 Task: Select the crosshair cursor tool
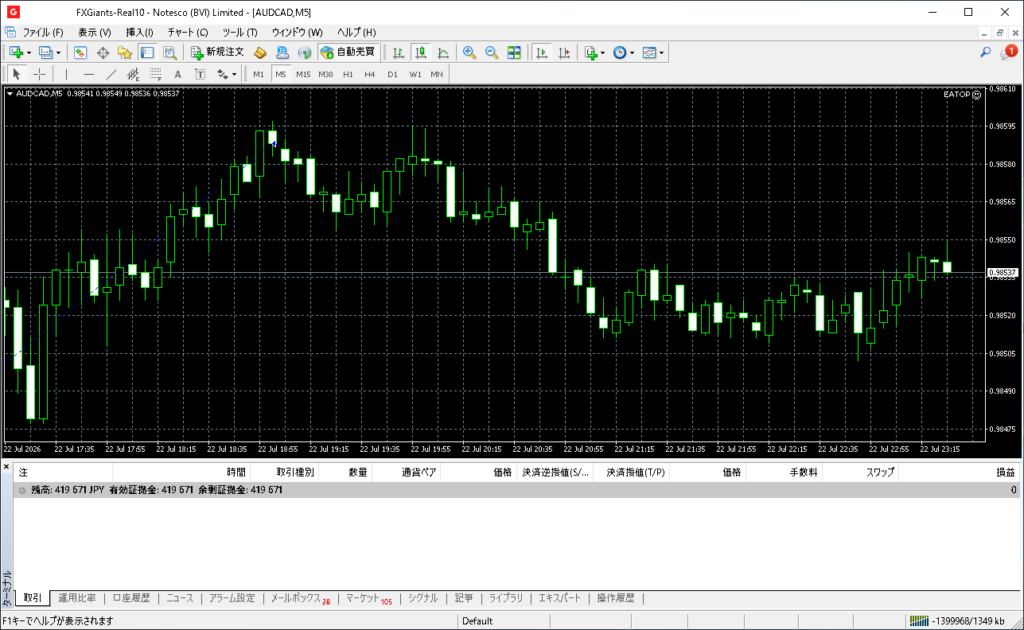pos(39,74)
